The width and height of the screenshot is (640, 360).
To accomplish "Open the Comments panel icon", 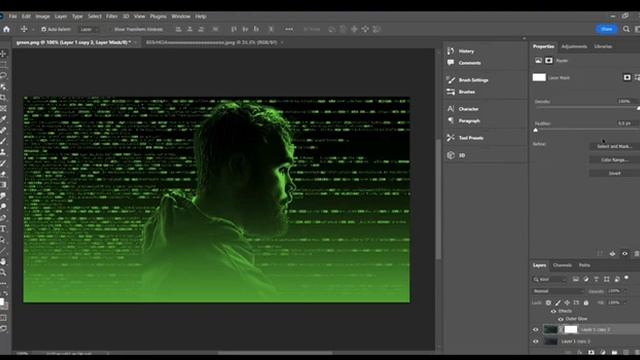I will click(451, 62).
